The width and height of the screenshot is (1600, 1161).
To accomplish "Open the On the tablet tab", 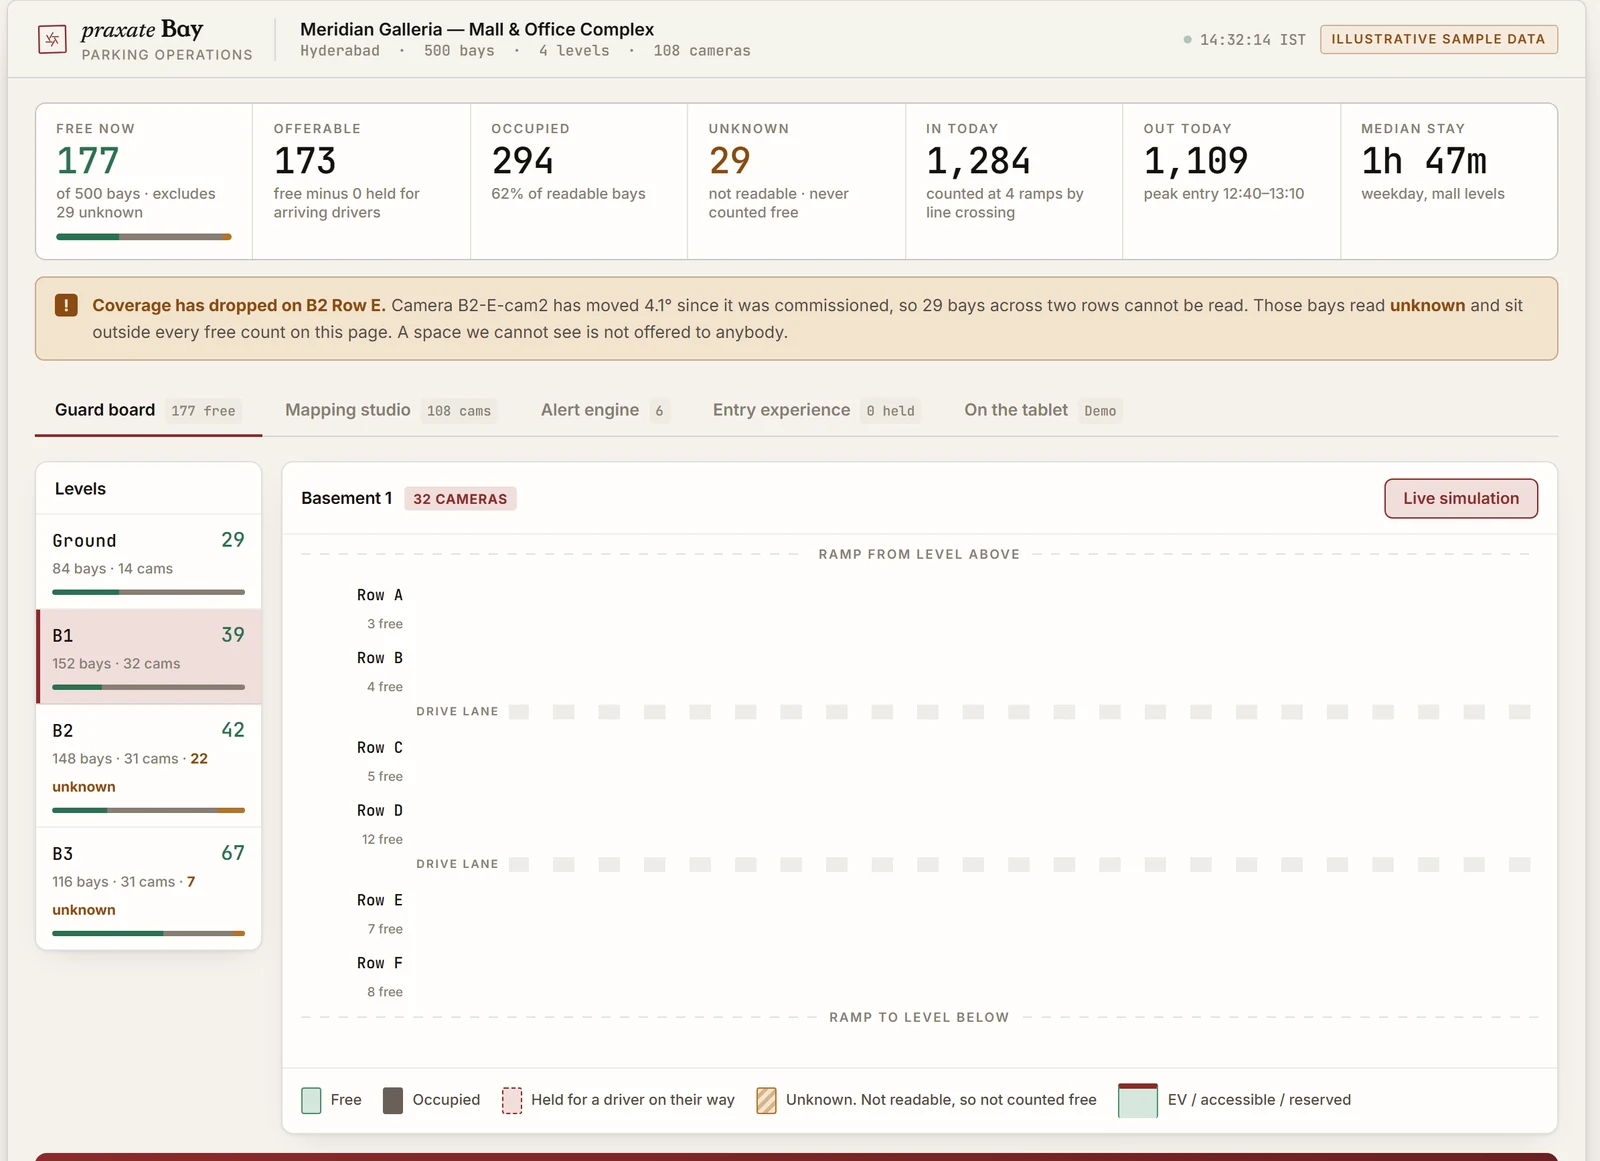I will [1043, 410].
